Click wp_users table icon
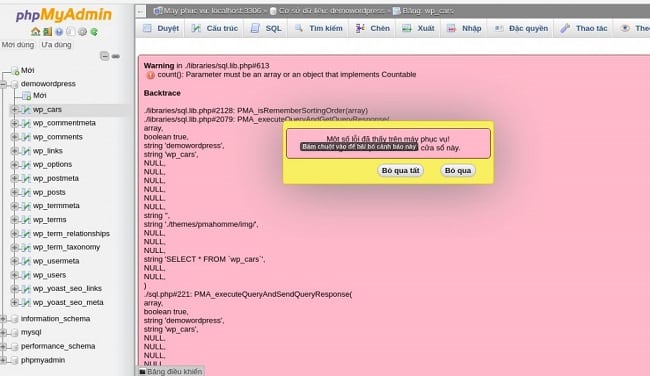Viewport: 650px width, 376px height. (26, 275)
